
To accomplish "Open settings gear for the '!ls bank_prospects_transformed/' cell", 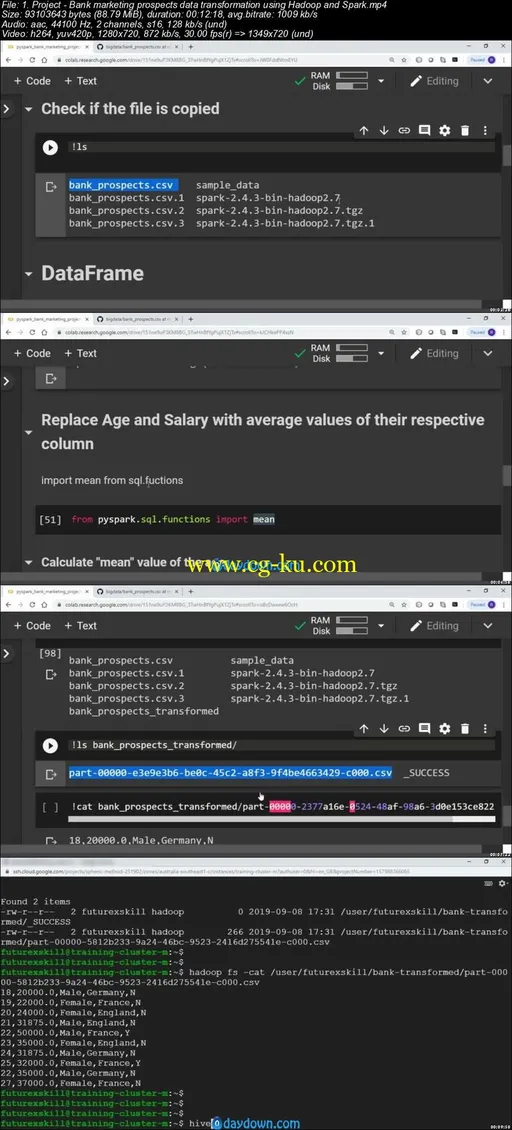I will pos(445,729).
